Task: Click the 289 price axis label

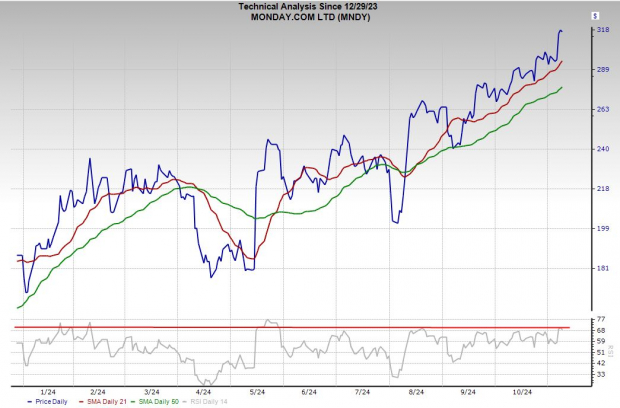Action: tap(603, 70)
